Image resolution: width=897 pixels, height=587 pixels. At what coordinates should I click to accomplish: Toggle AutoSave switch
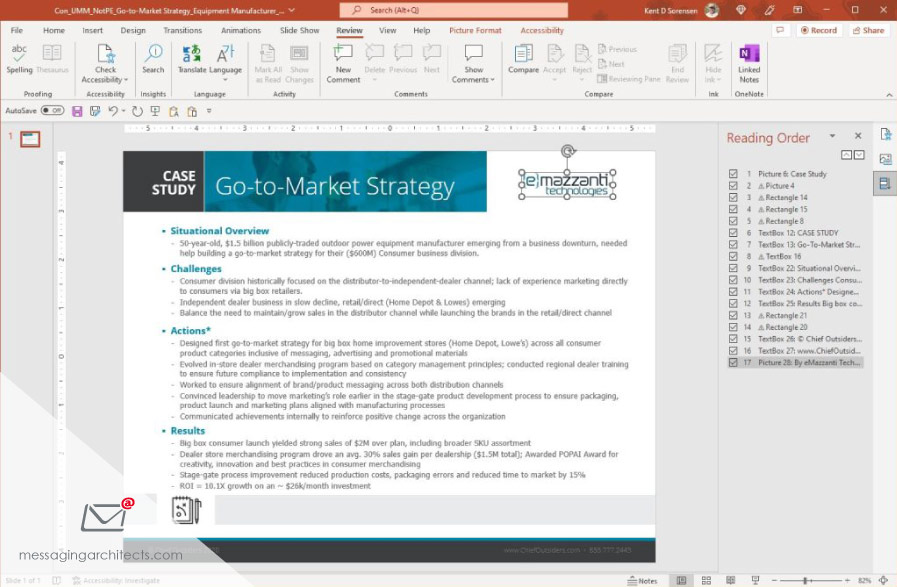[x=52, y=111]
